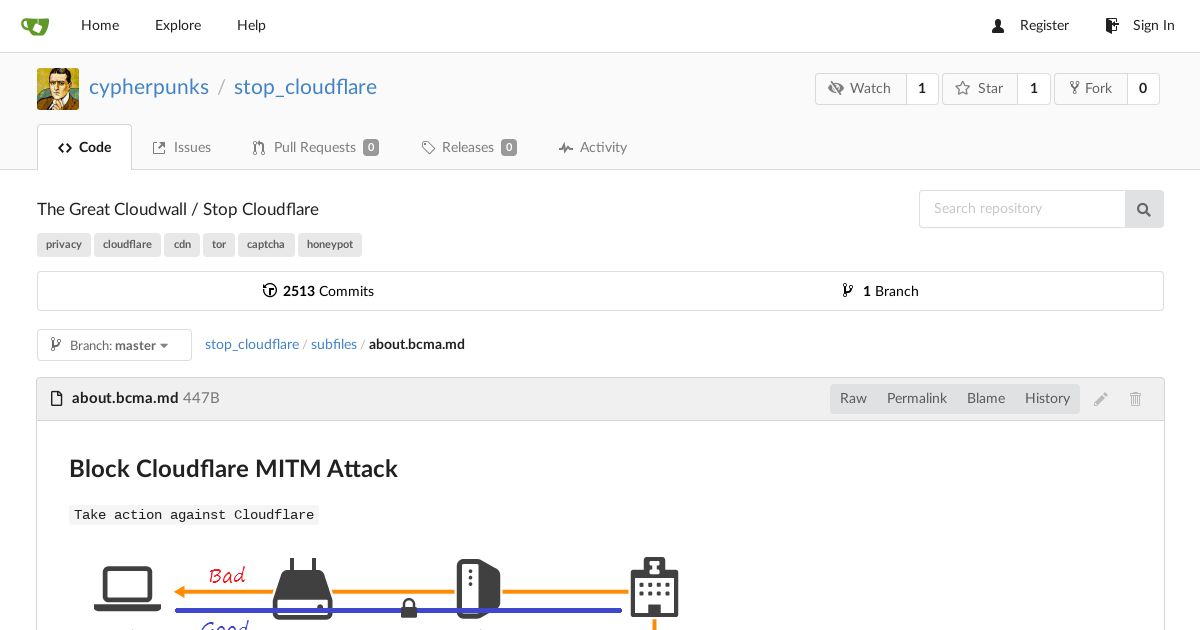Image resolution: width=1200 pixels, height=630 pixels.
Task: Select the honeypot topic tag
Action: pos(330,245)
